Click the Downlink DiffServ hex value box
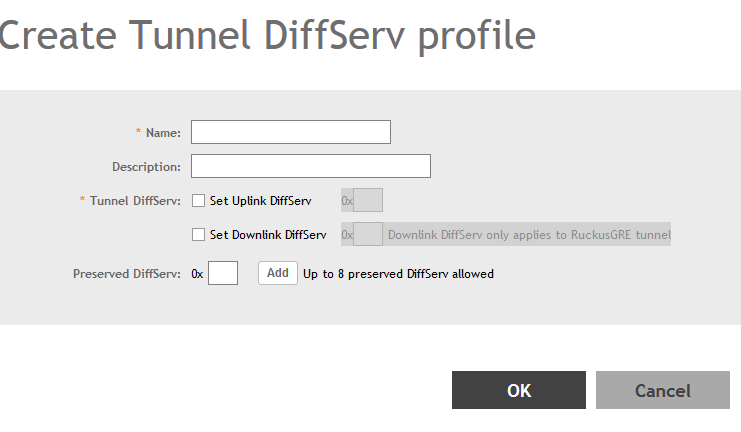Viewport: 741px width, 432px height. [368, 235]
